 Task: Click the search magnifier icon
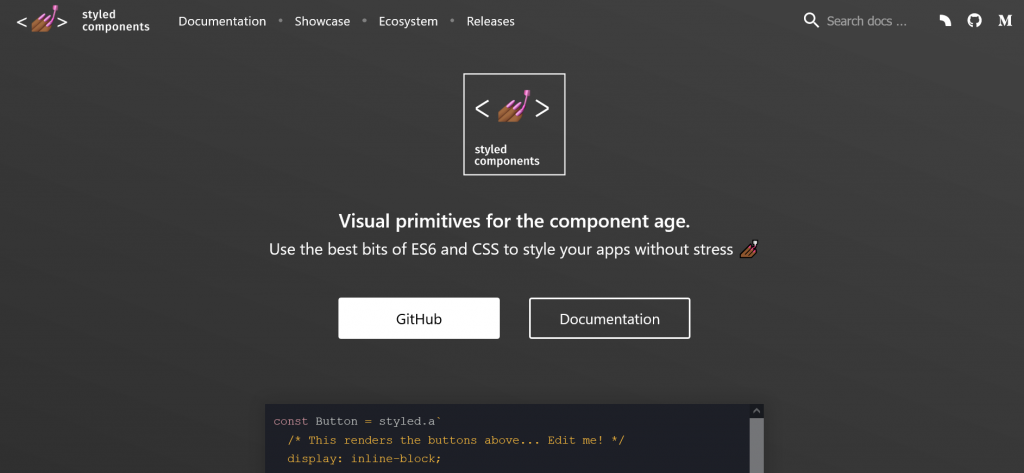click(811, 20)
